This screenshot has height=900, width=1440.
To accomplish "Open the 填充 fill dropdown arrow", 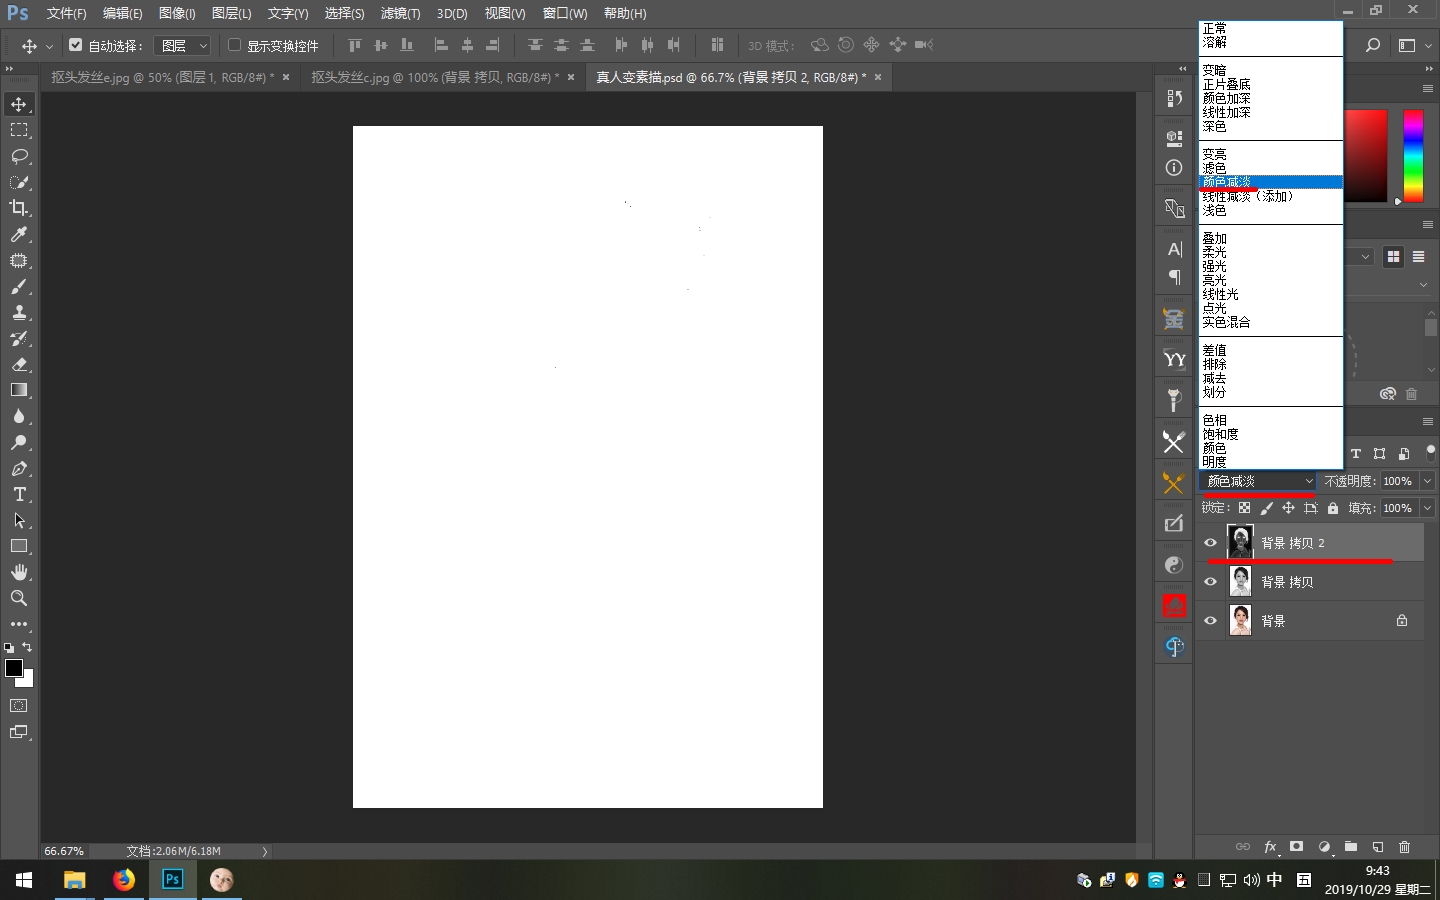I will click(x=1427, y=508).
